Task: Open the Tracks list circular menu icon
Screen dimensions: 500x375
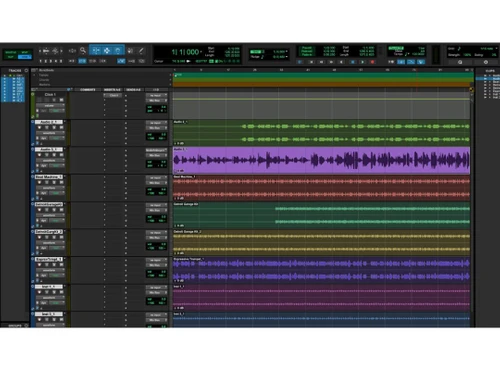Action: coord(26,70)
